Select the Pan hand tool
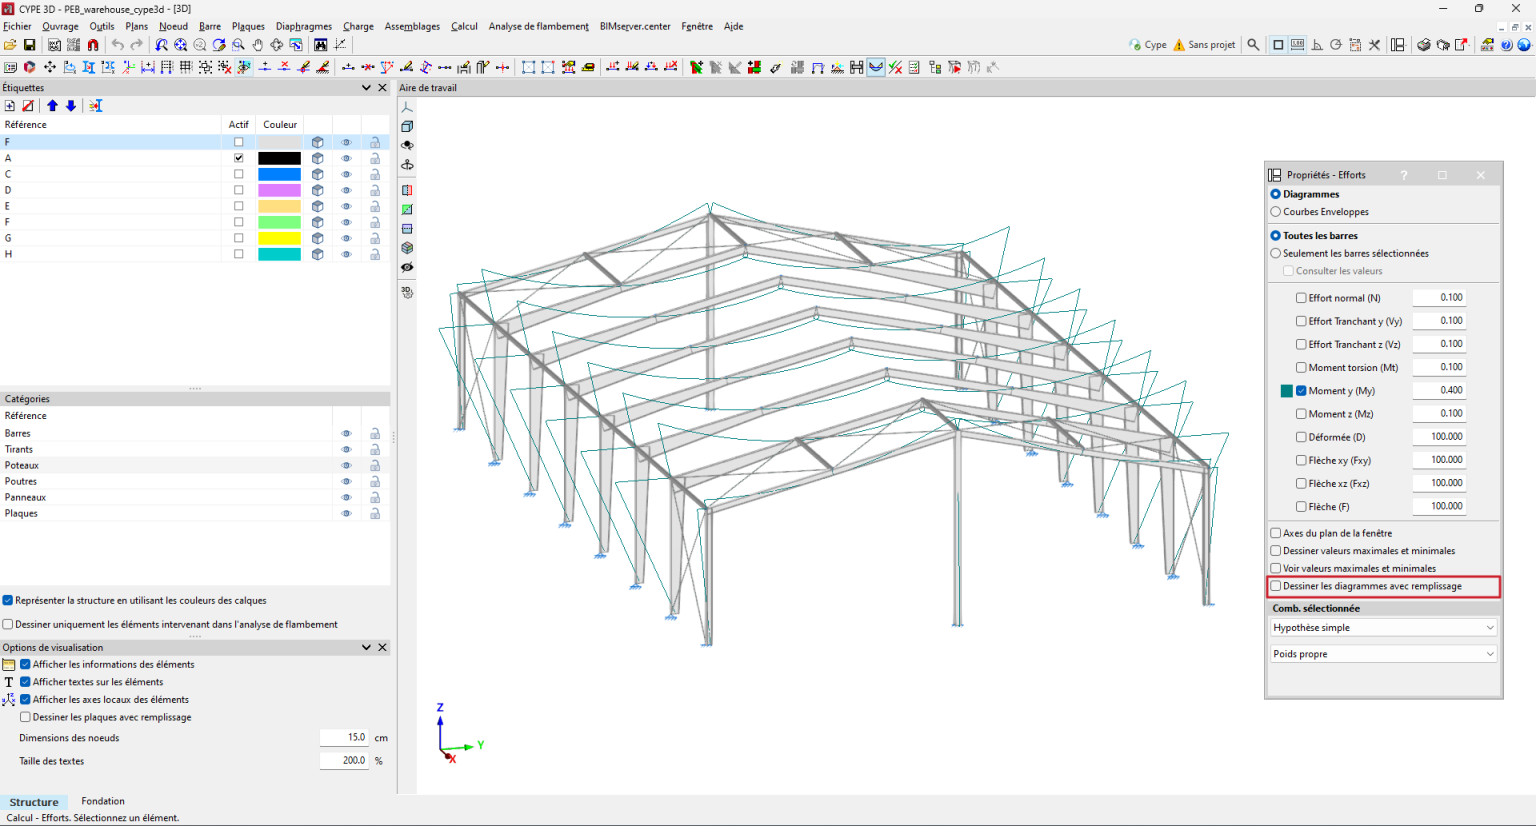The width and height of the screenshot is (1536, 826). coord(258,45)
